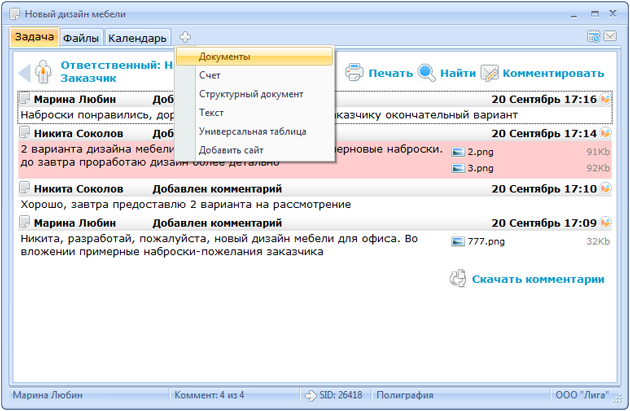Click date 20 Сентябрь 17:10
This screenshot has height=411, width=630.
click(544, 189)
